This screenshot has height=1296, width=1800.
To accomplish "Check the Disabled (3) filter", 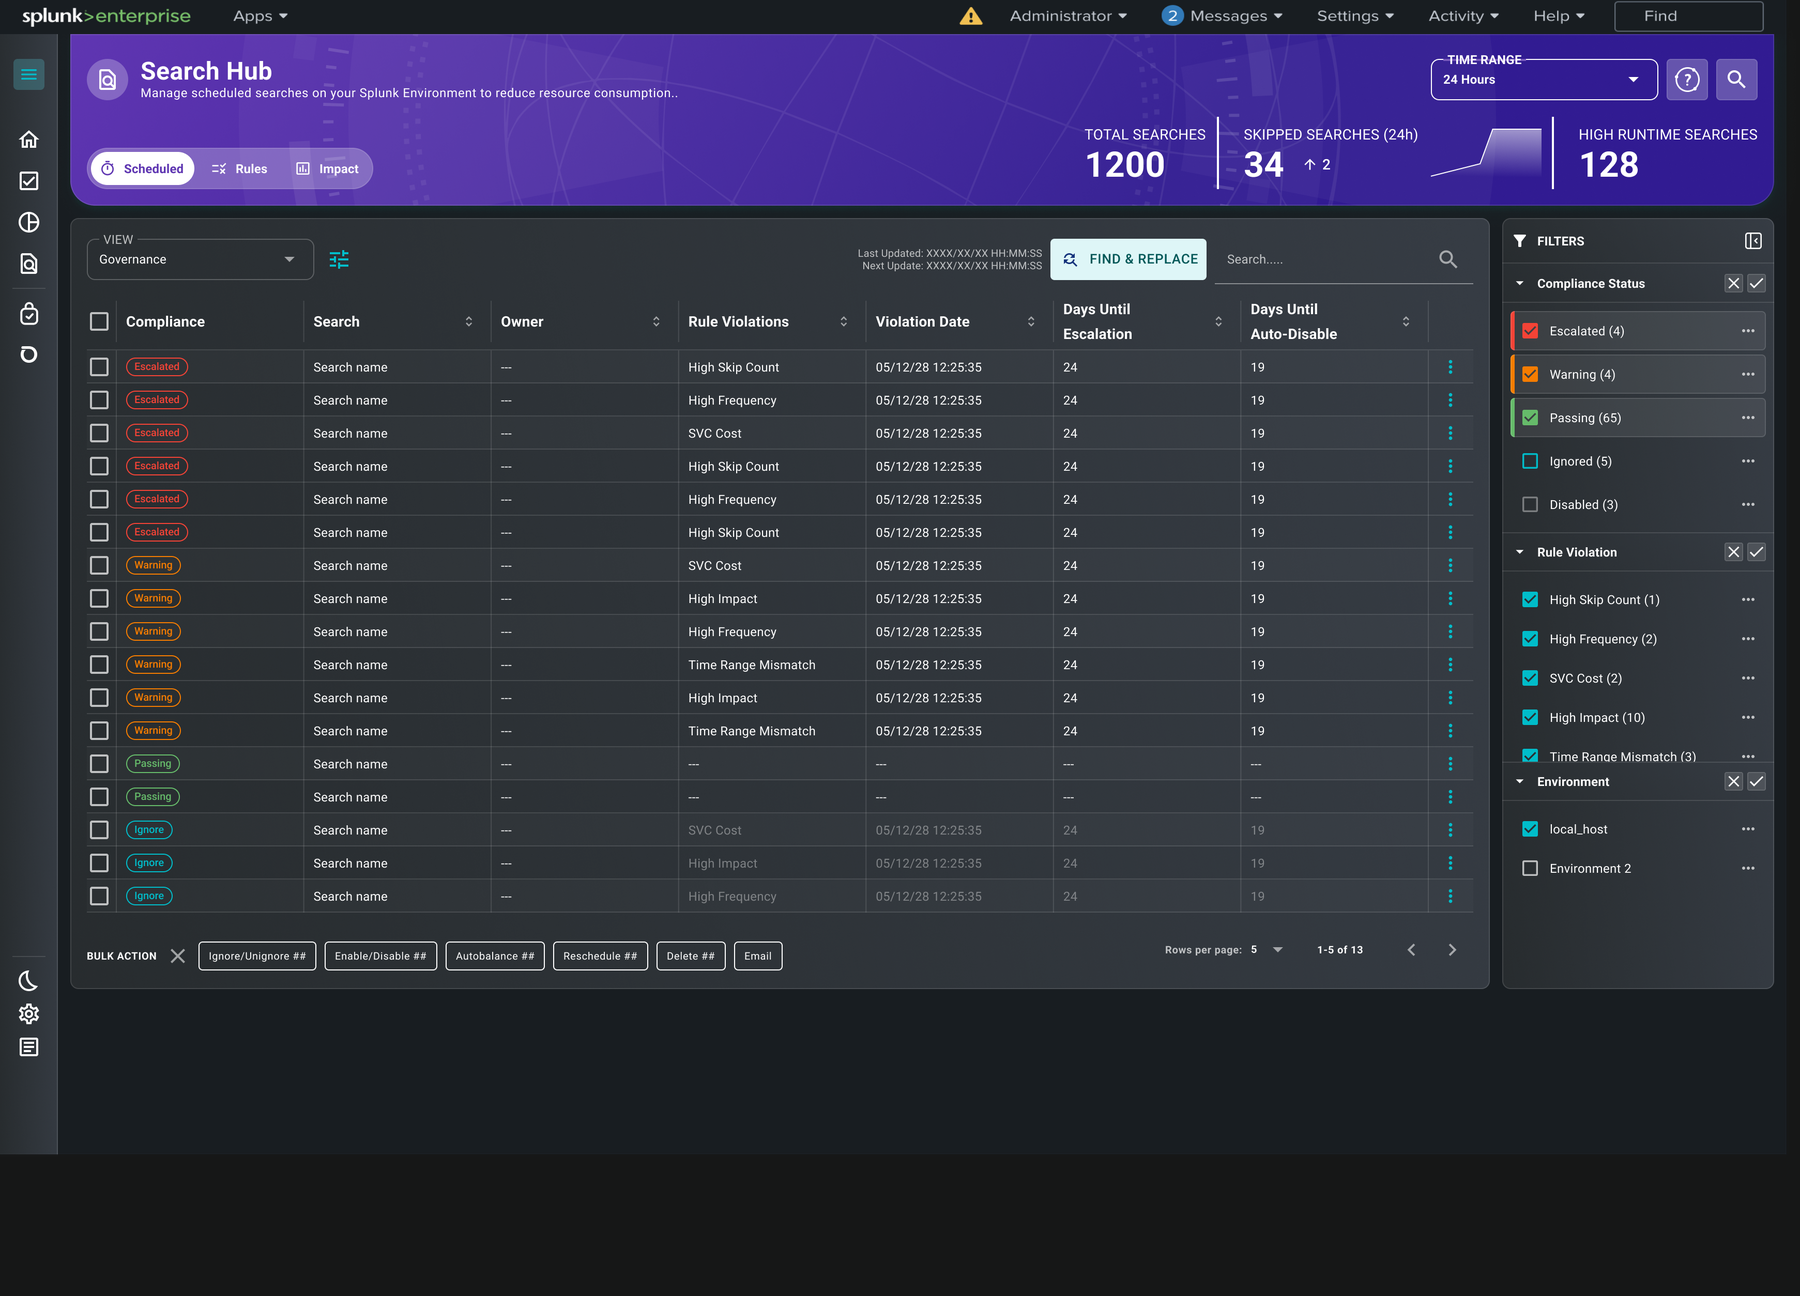I will point(1530,505).
